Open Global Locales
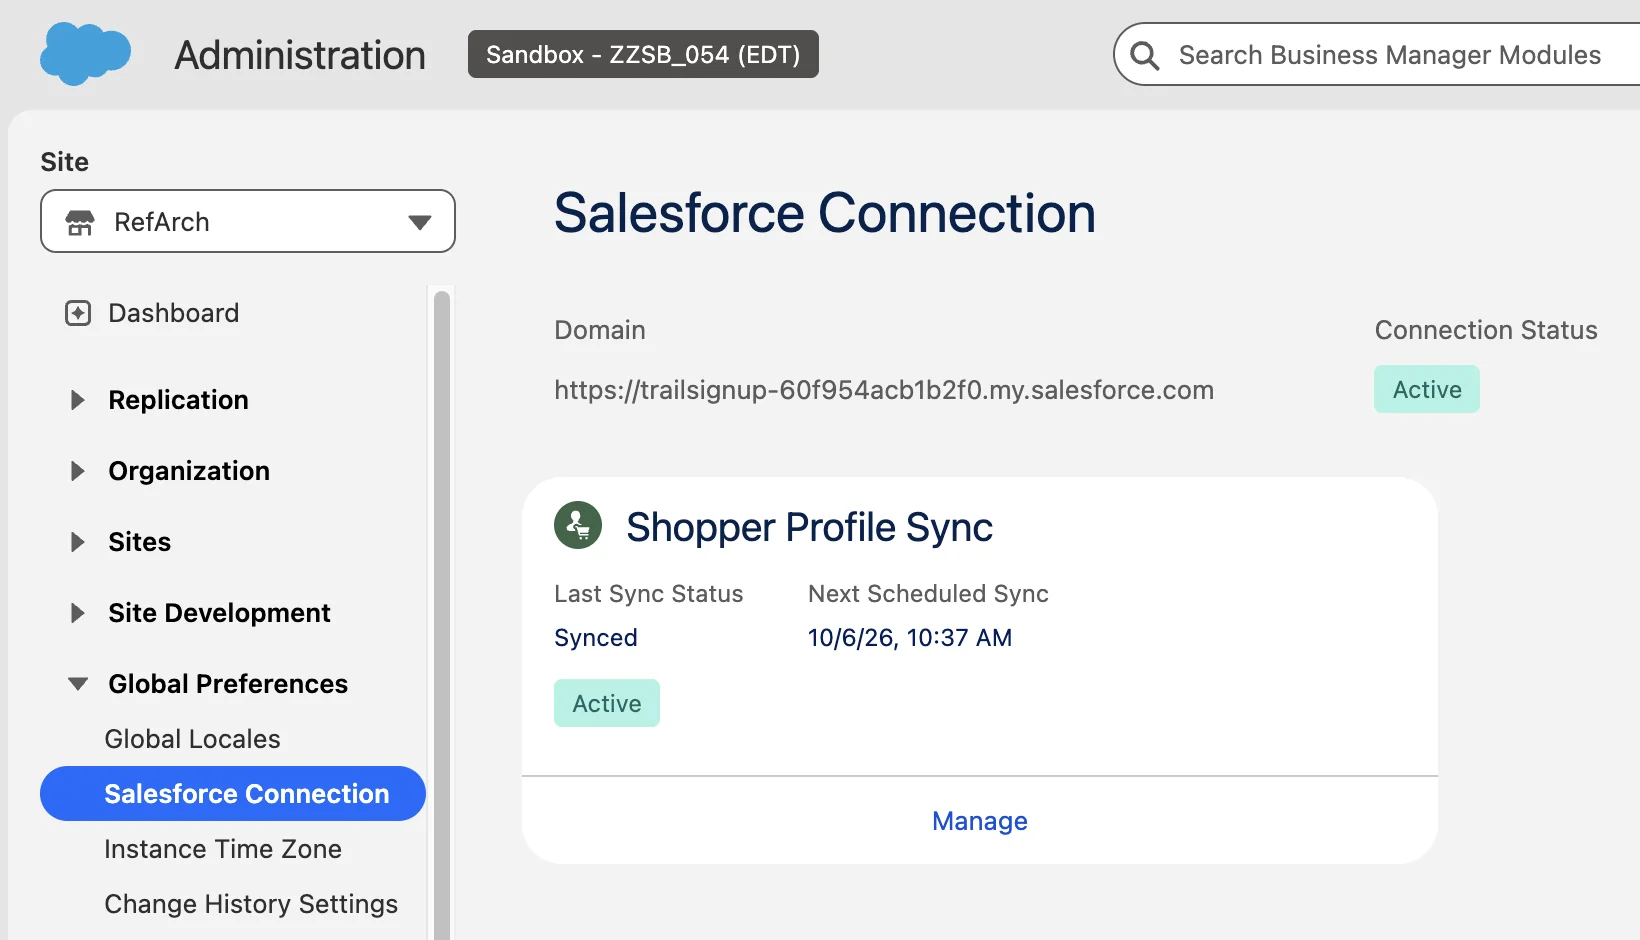This screenshot has height=940, width=1640. (x=193, y=739)
